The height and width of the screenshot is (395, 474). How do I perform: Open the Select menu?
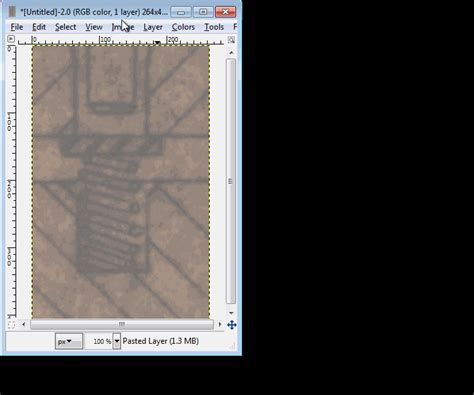click(65, 27)
